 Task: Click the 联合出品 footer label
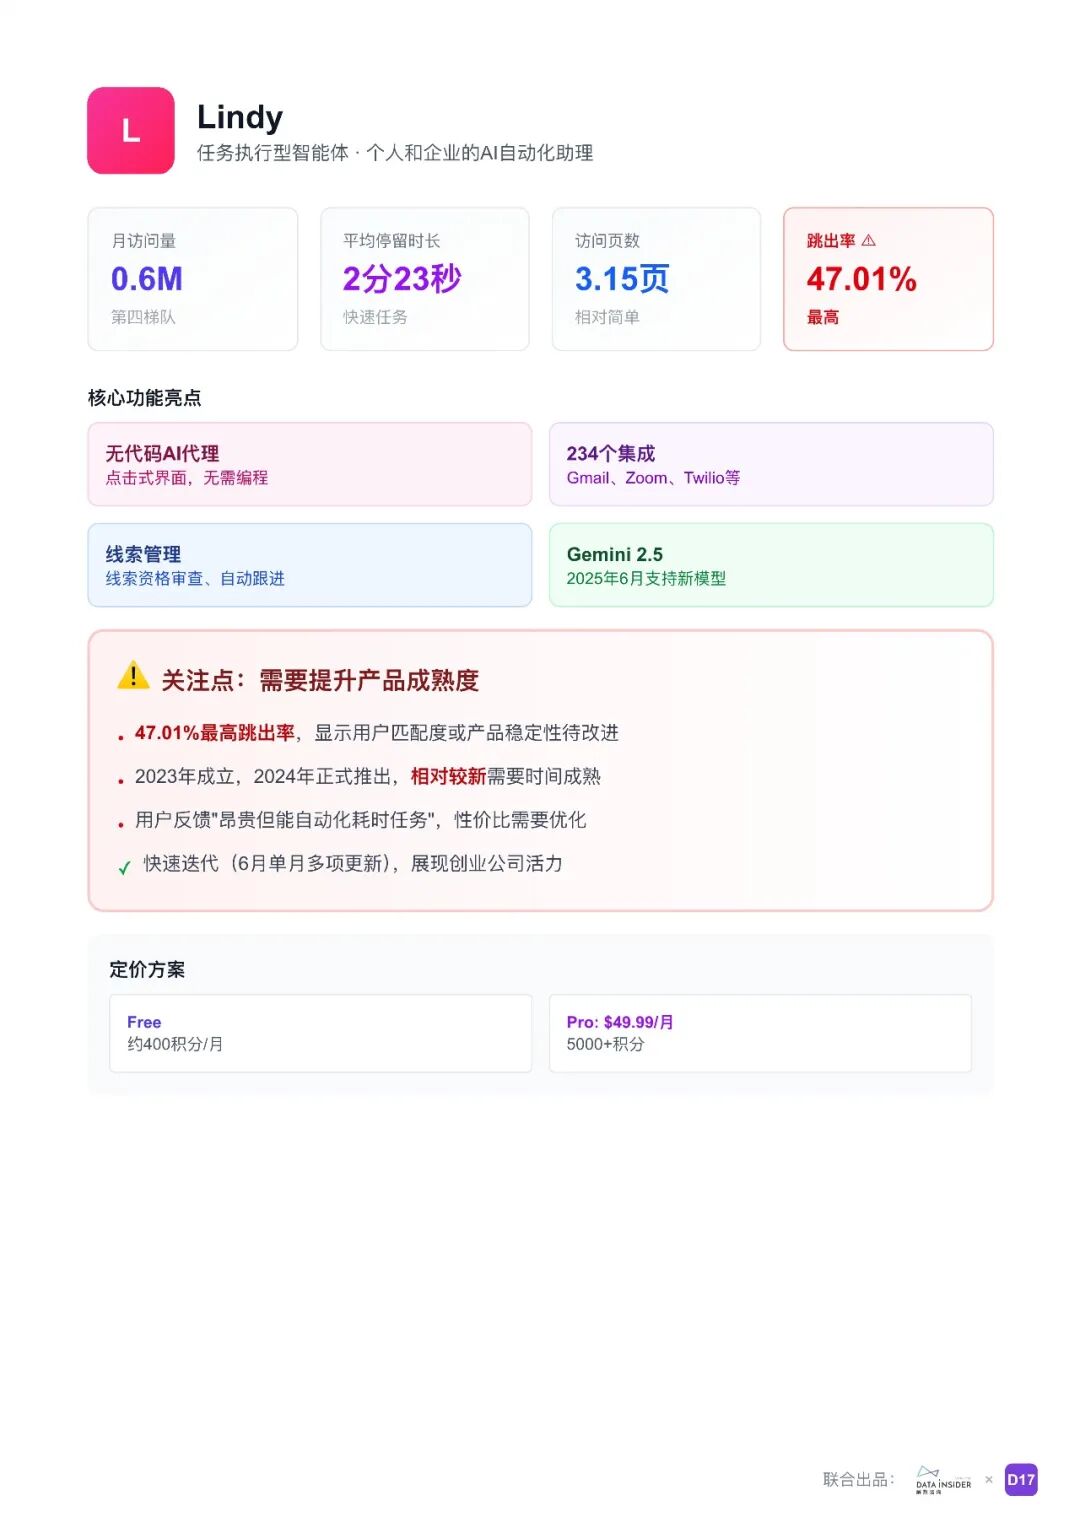(858, 1479)
